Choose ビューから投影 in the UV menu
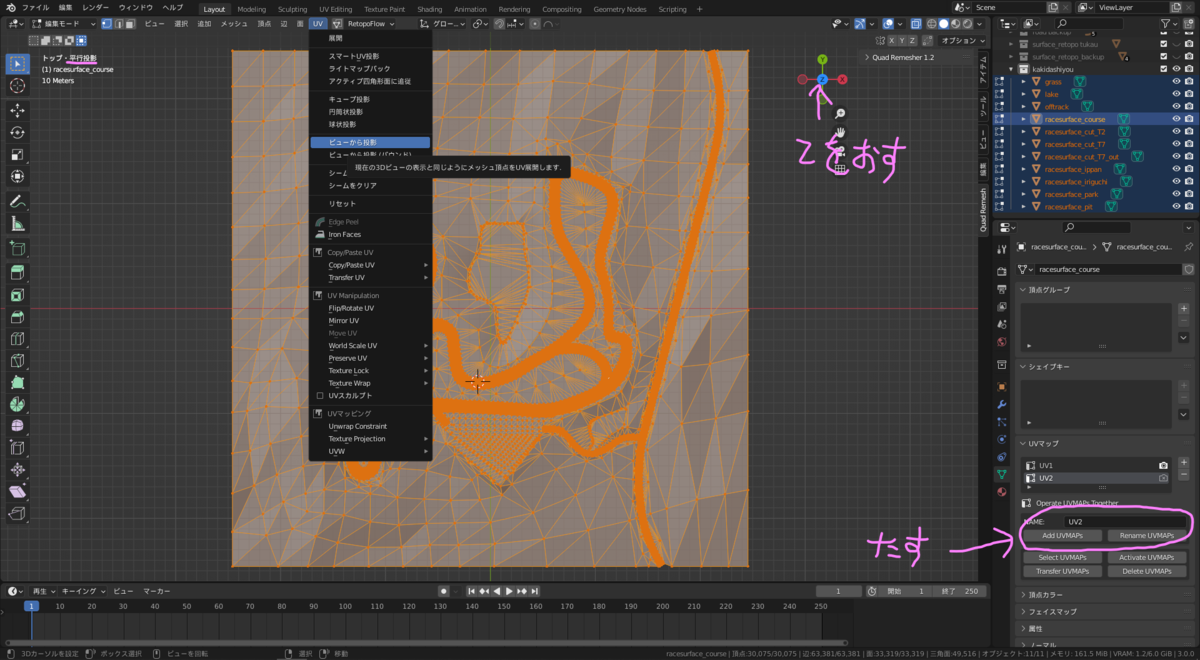Viewport: 1200px width, 660px height. pyautogui.click(x=352, y=143)
